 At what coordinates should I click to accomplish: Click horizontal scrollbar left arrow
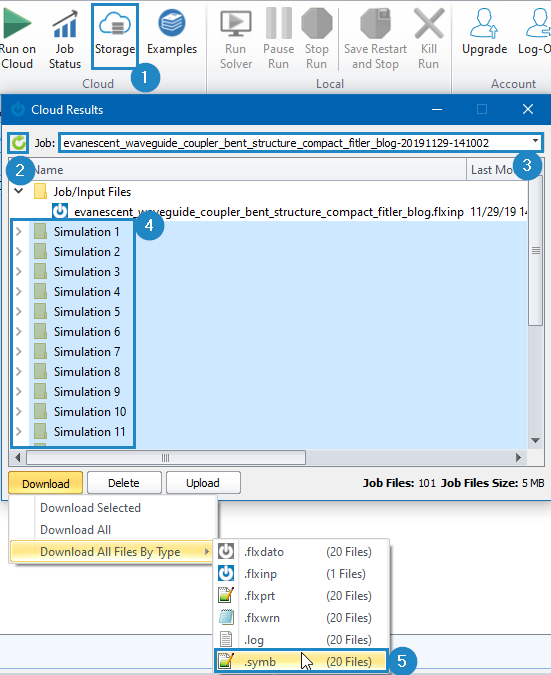[17, 458]
